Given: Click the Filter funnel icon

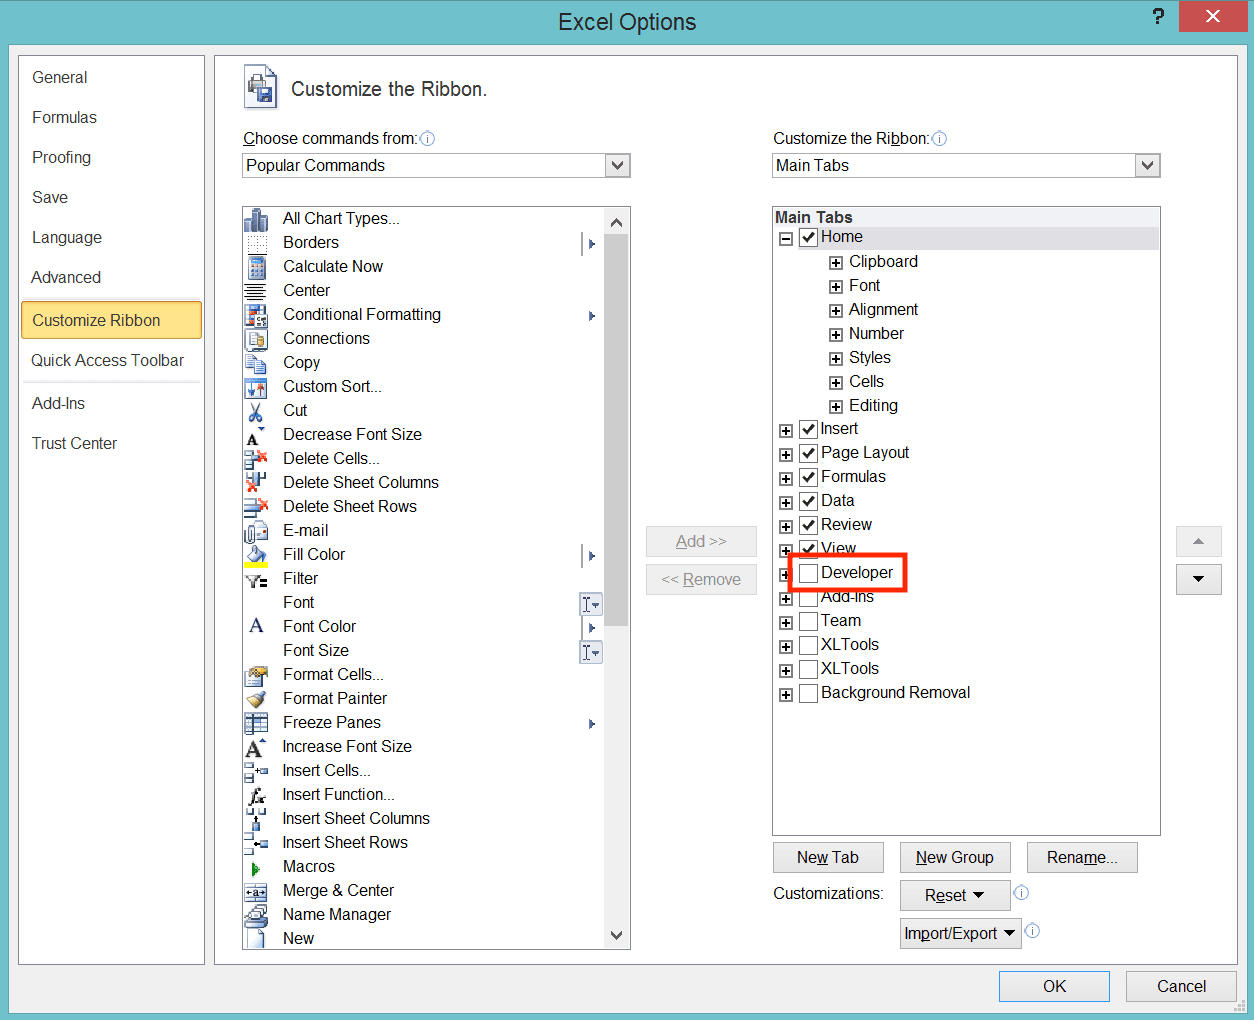Looking at the screenshot, I should coord(256,579).
